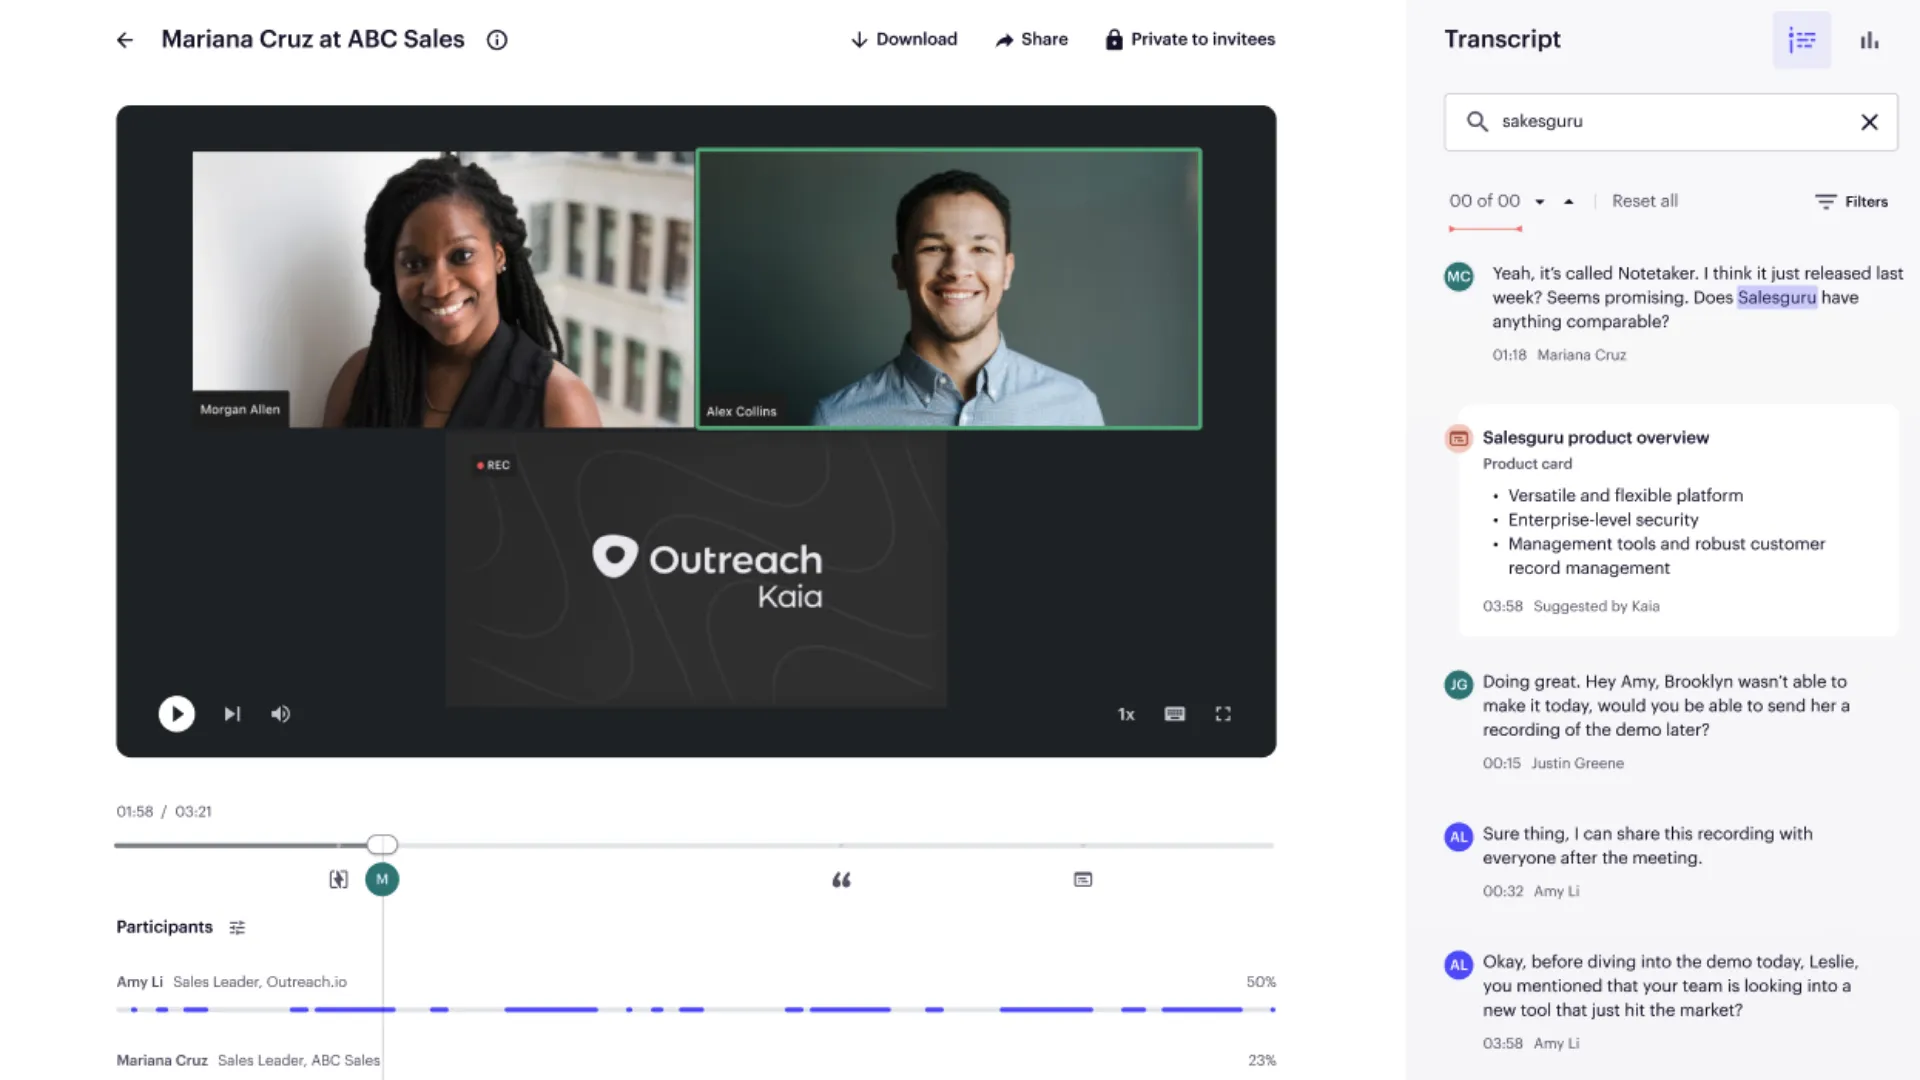Adjust participants settings sliders icon
1920x1080 pixels.
click(237, 928)
